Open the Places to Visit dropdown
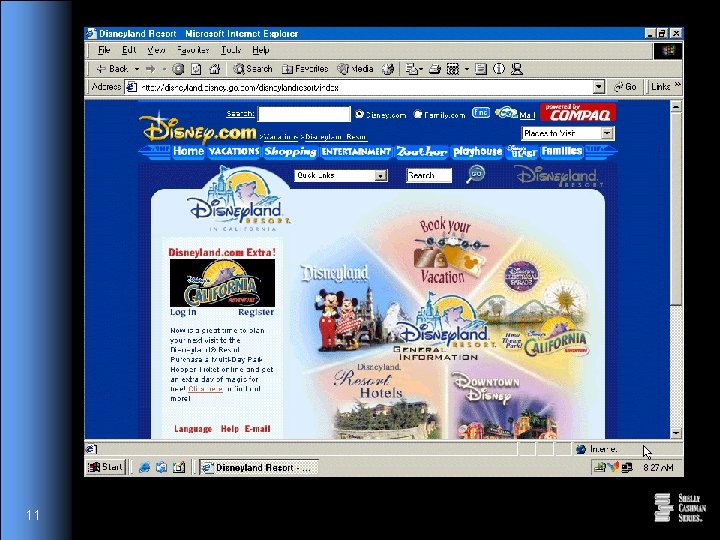 tap(568, 133)
